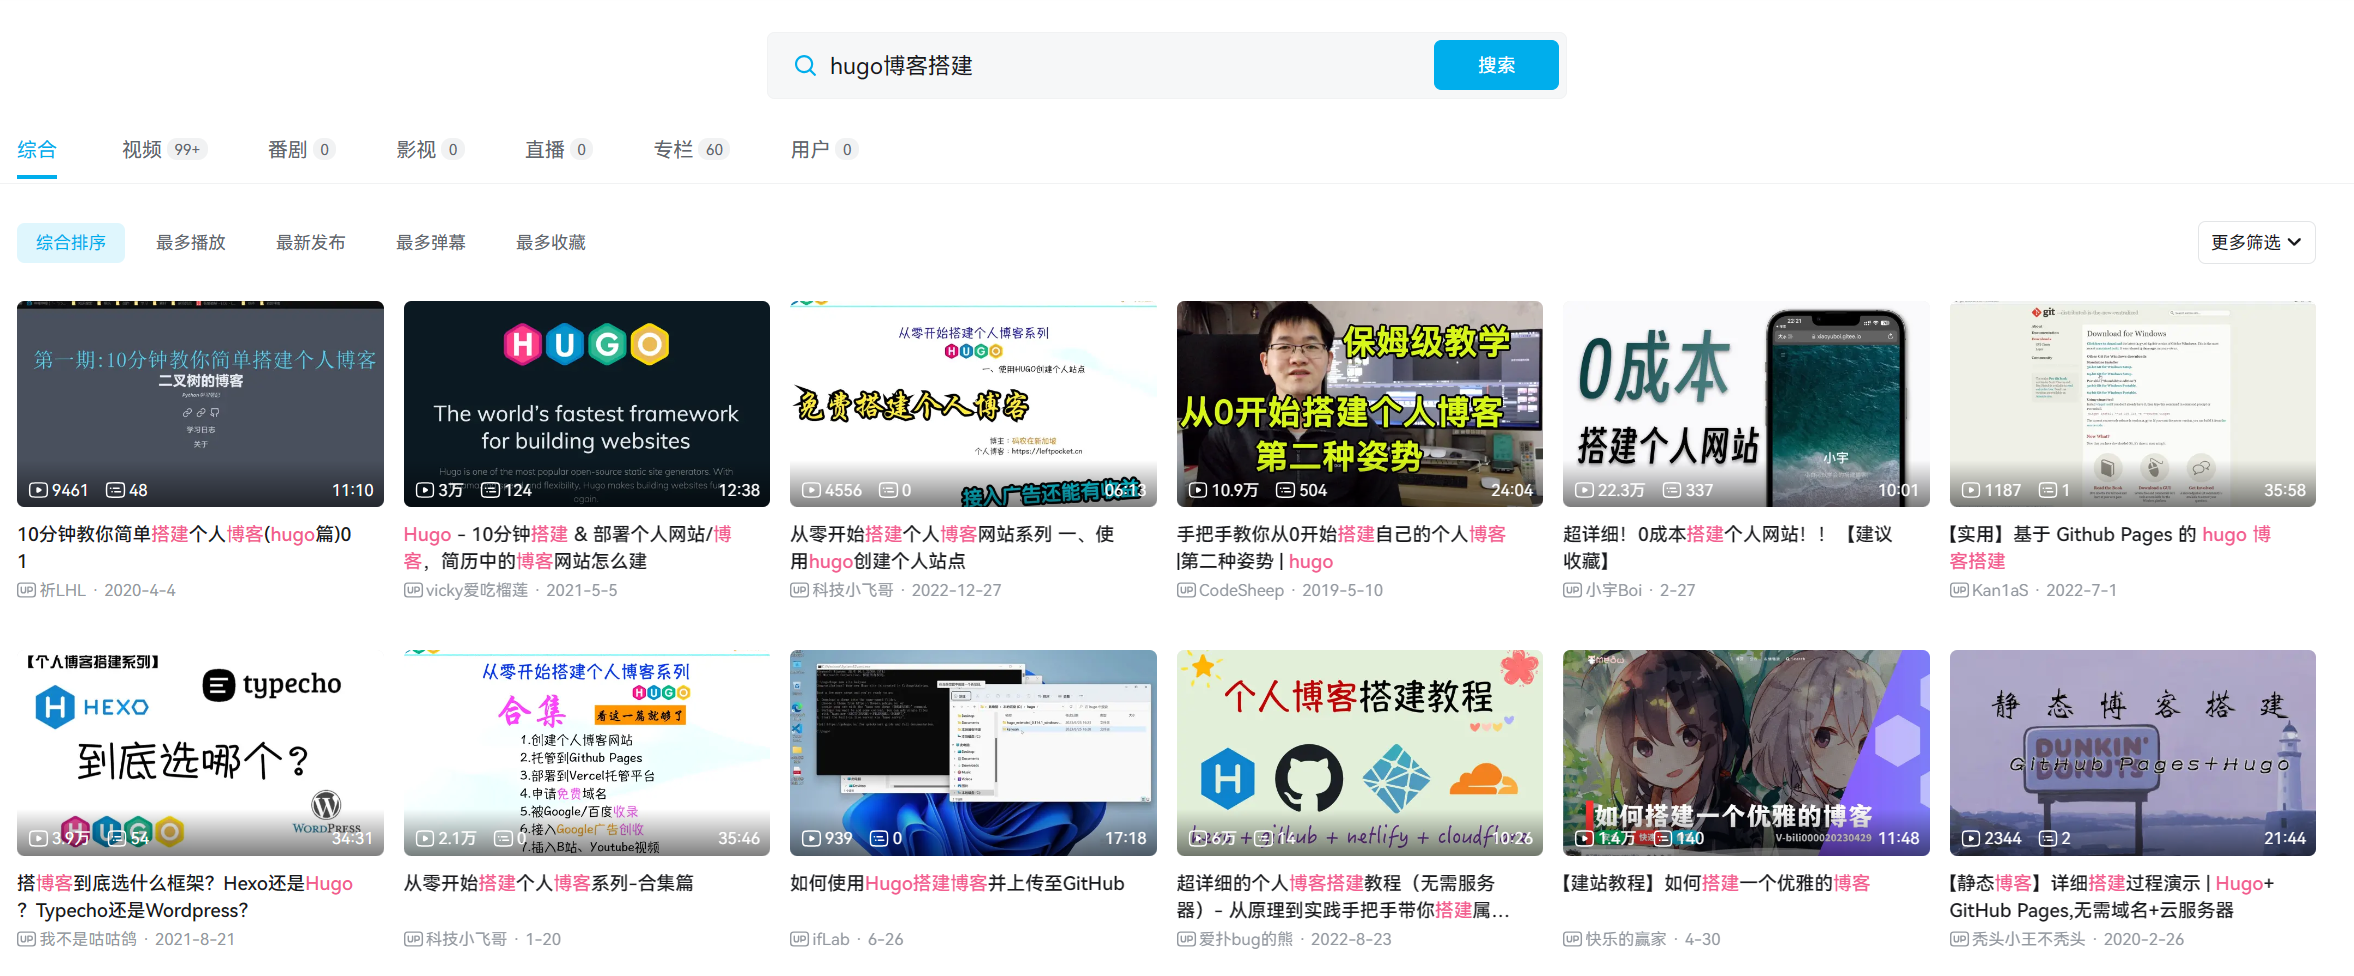Click the UP icon beside CodeSheep
This screenshot has height=976, width=2354.
click(1186, 590)
